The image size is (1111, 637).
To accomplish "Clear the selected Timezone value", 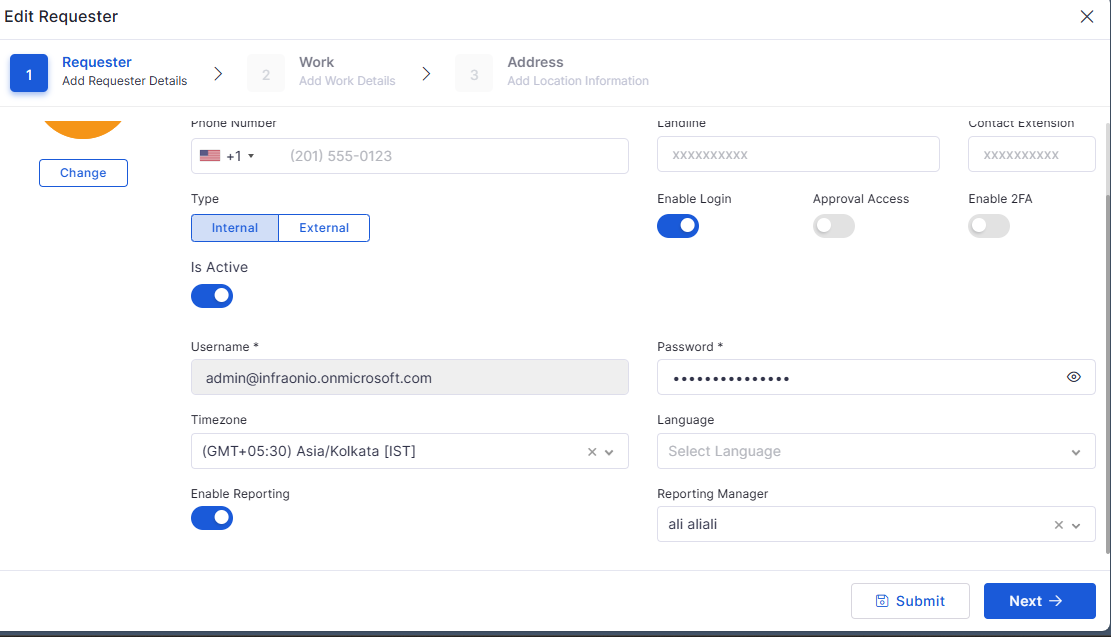I will pos(592,452).
